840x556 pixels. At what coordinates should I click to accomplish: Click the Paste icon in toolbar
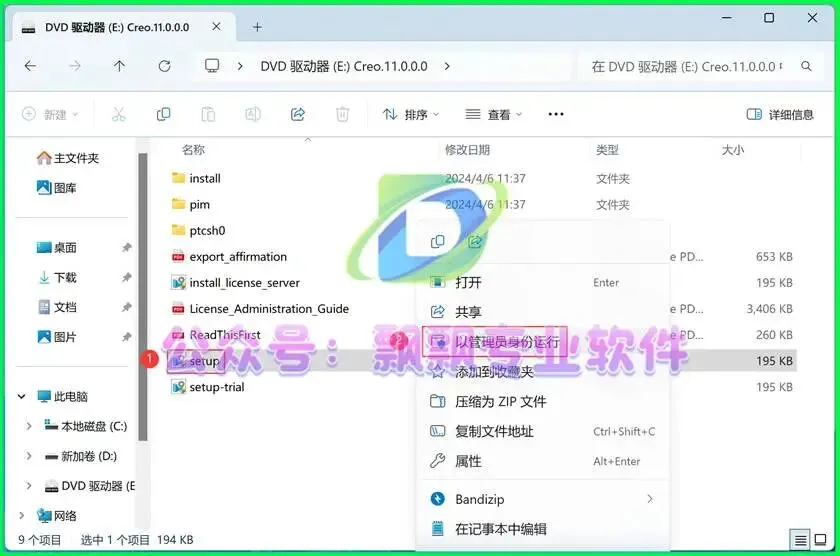pyautogui.click(x=208, y=114)
